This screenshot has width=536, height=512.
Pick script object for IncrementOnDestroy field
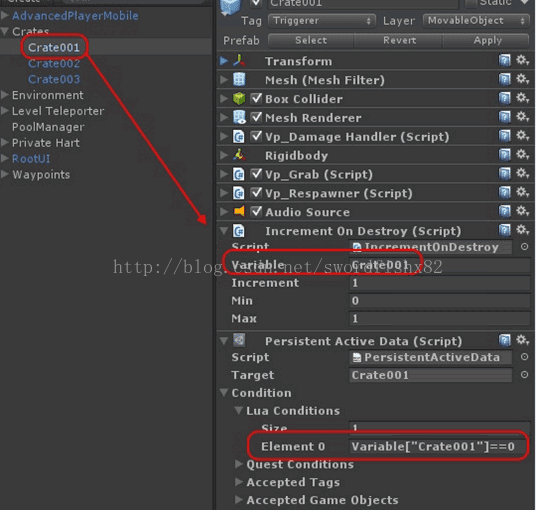[x=524, y=246]
